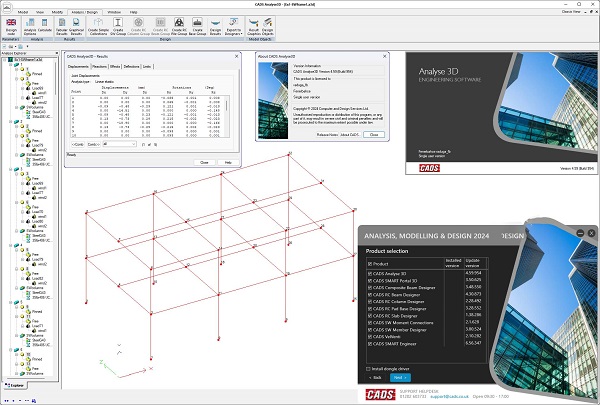Click results table vertical scrollbar

click(228, 116)
